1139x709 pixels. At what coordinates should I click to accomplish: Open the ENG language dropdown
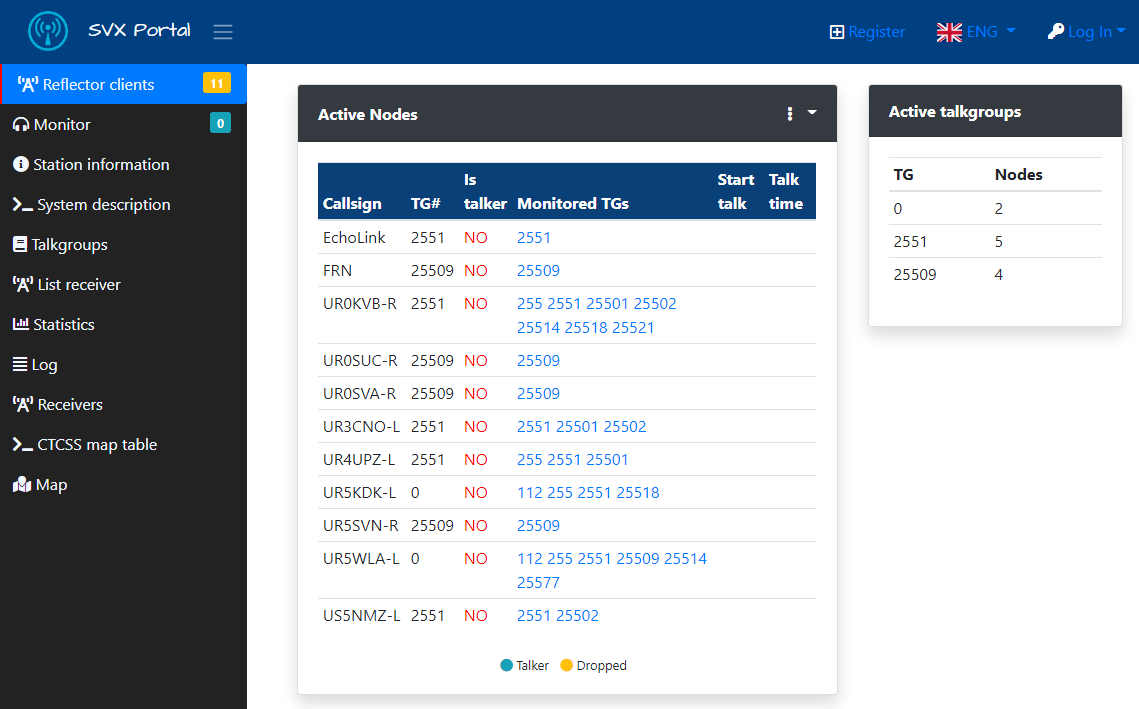(975, 32)
